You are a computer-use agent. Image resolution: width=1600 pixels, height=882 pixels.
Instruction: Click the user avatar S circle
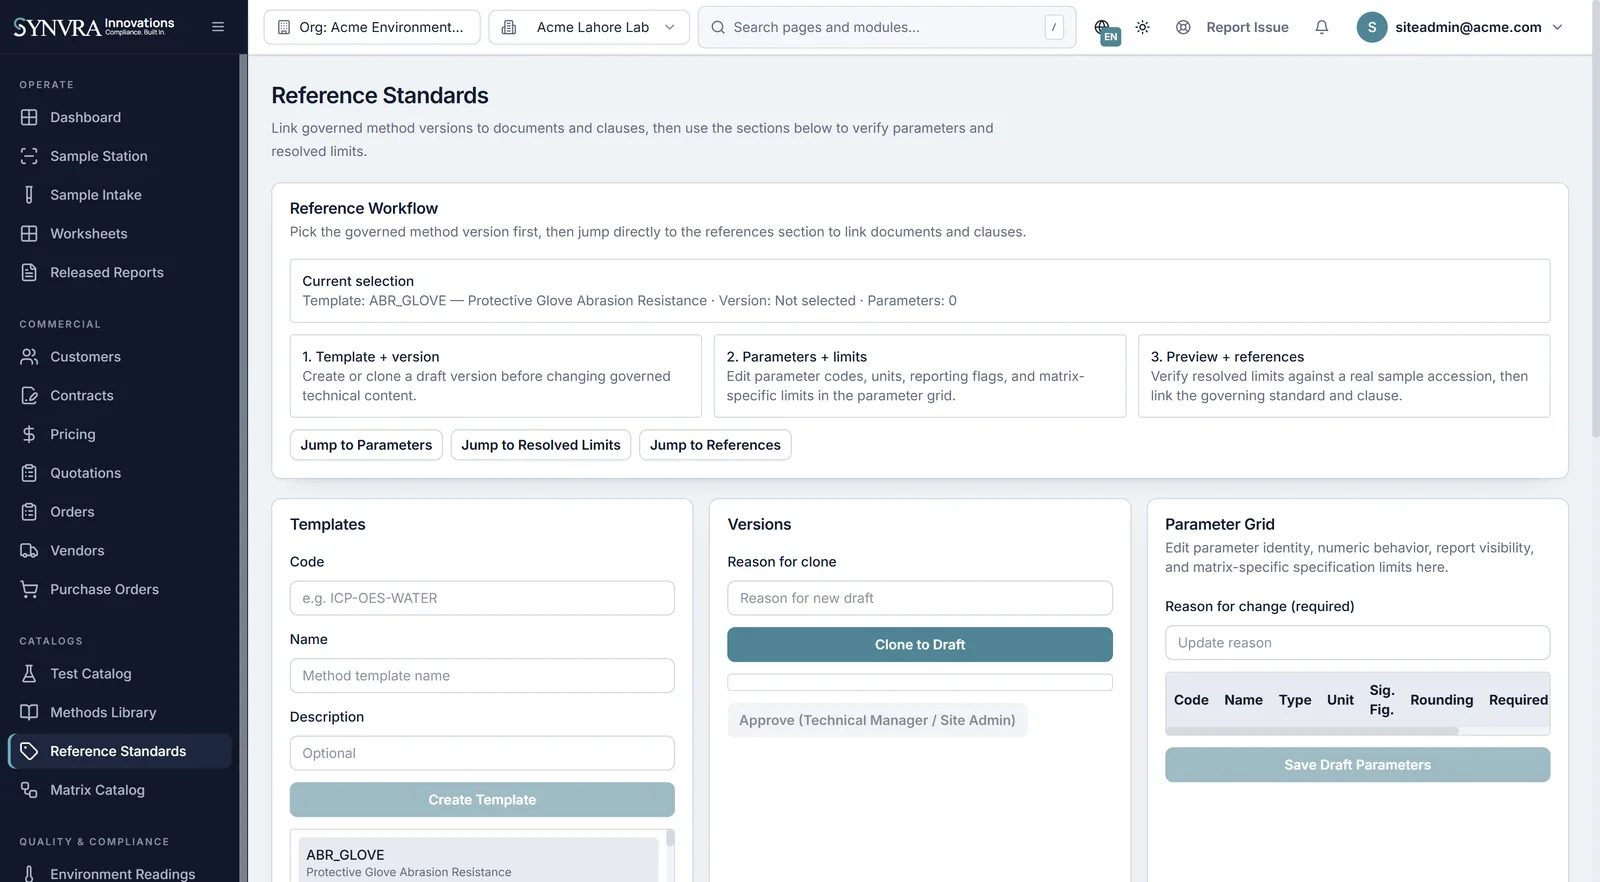1372,27
